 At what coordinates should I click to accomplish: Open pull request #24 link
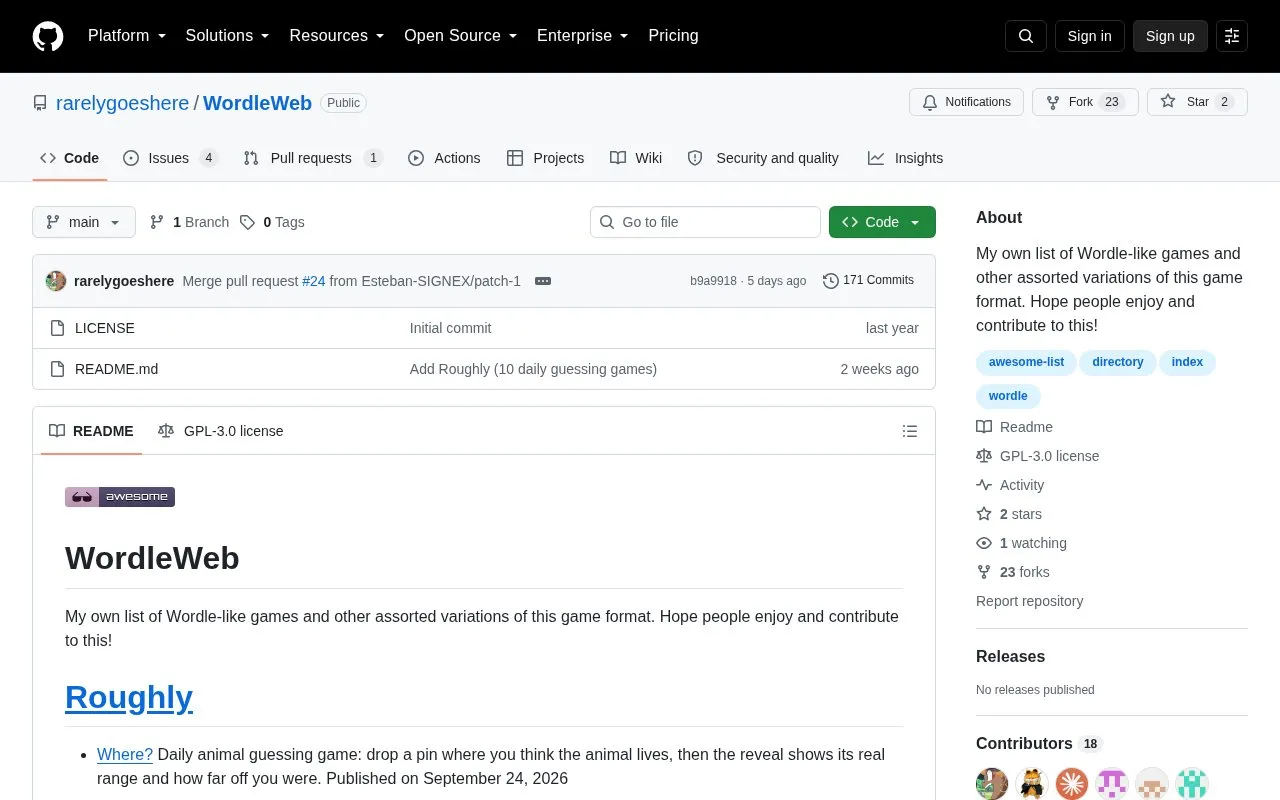tap(314, 281)
